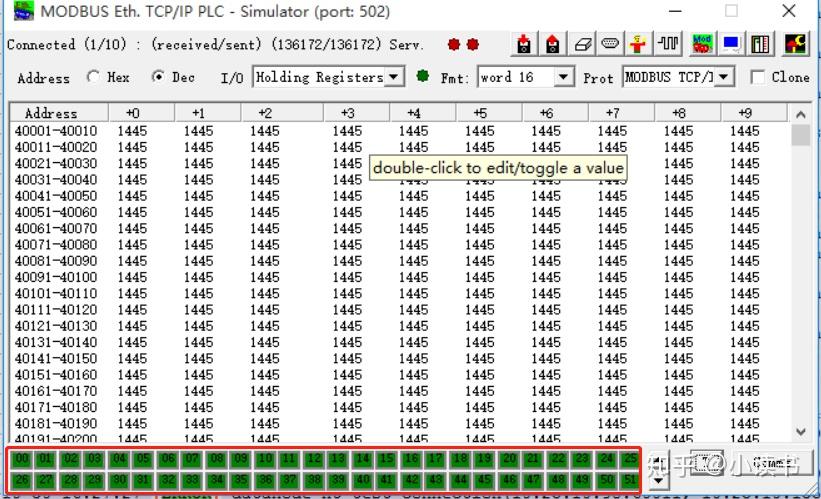Toggle station 44 button
This screenshot has height=499, width=821.
click(x=460, y=480)
